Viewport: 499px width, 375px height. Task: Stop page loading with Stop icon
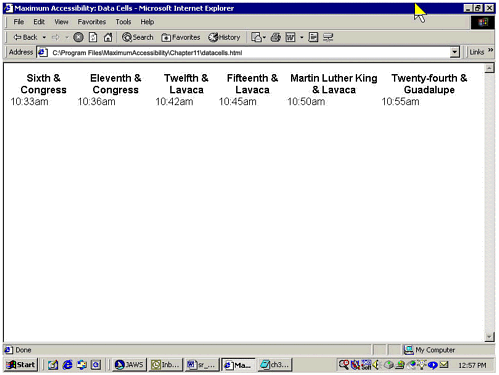(x=78, y=37)
